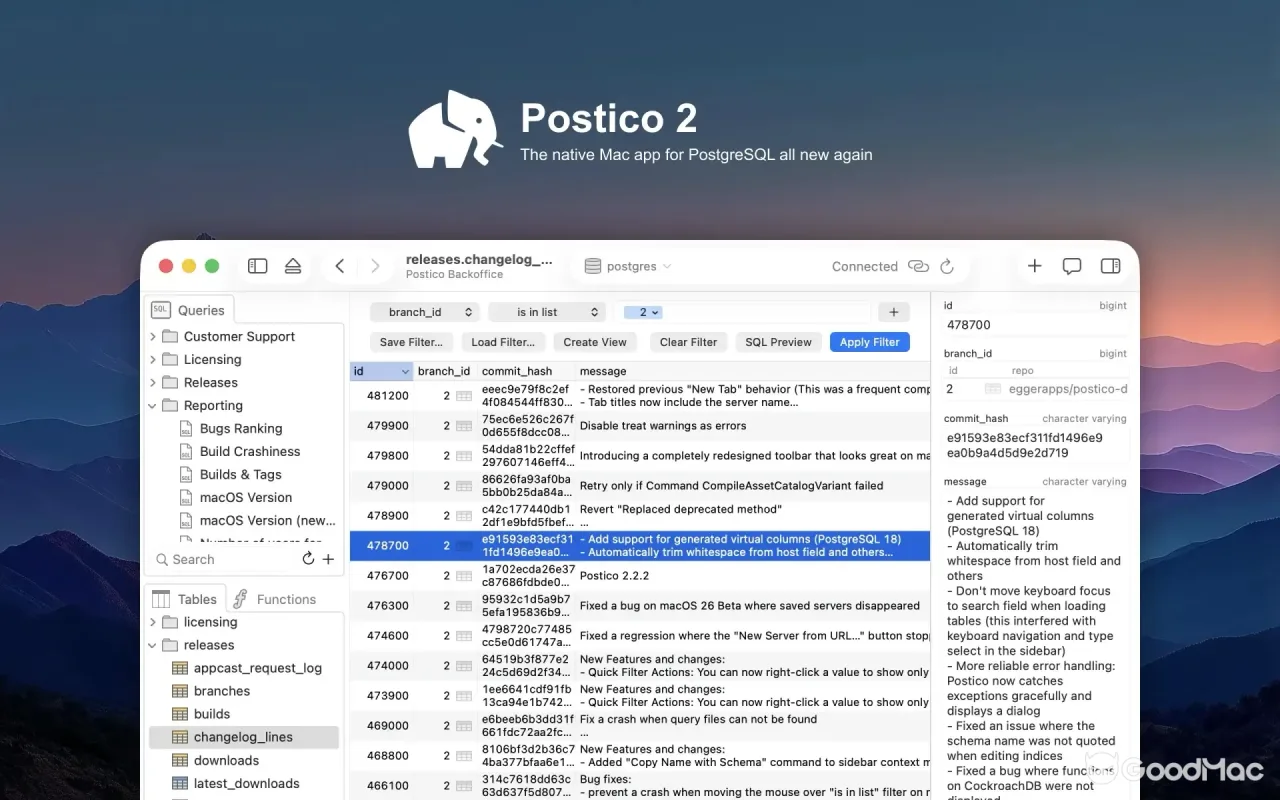Switch to the Queries tab
This screenshot has width=1280, height=800.
pyautogui.click(x=189, y=310)
